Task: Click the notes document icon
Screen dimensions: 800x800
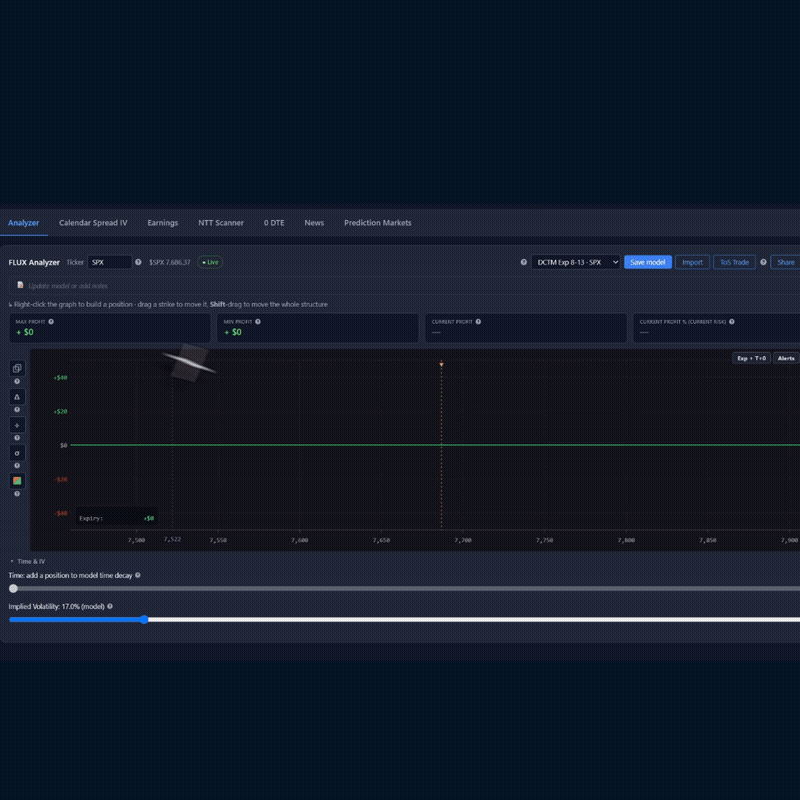Action: pyautogui.click(x=20, y=285)
